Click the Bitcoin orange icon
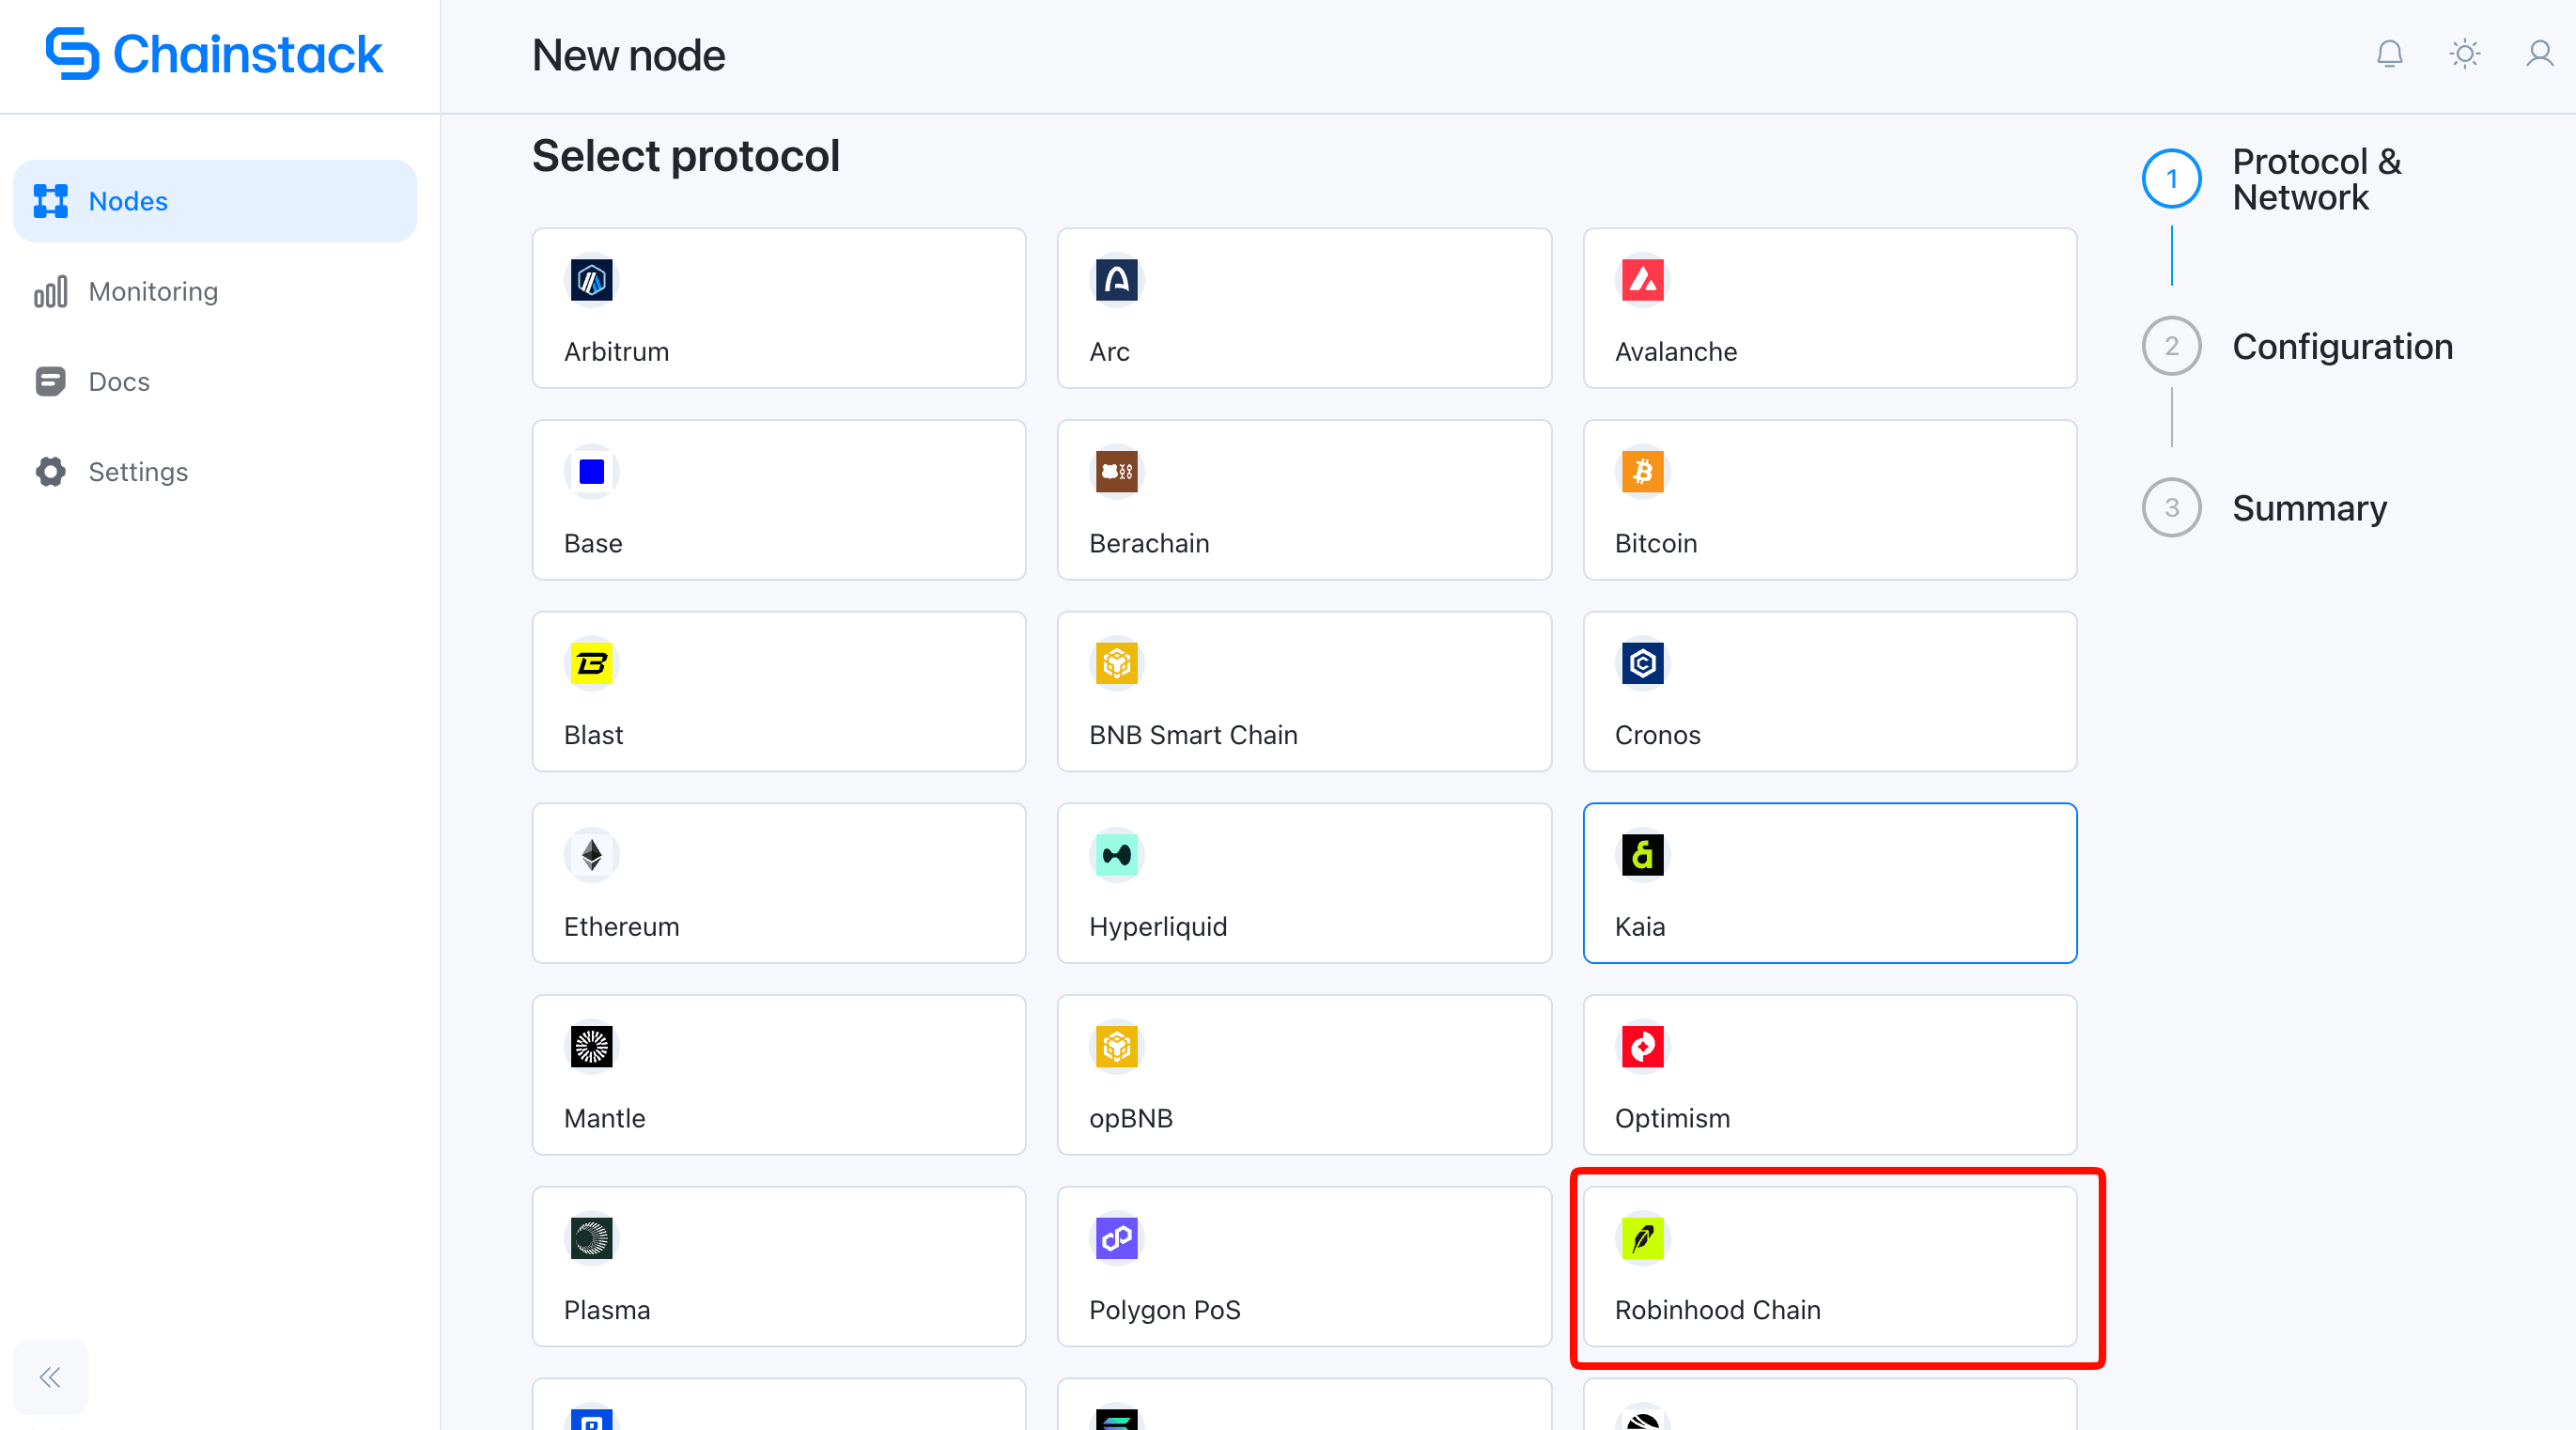The width and height of the screenshot is (2576, 1430). point(1642,472)
